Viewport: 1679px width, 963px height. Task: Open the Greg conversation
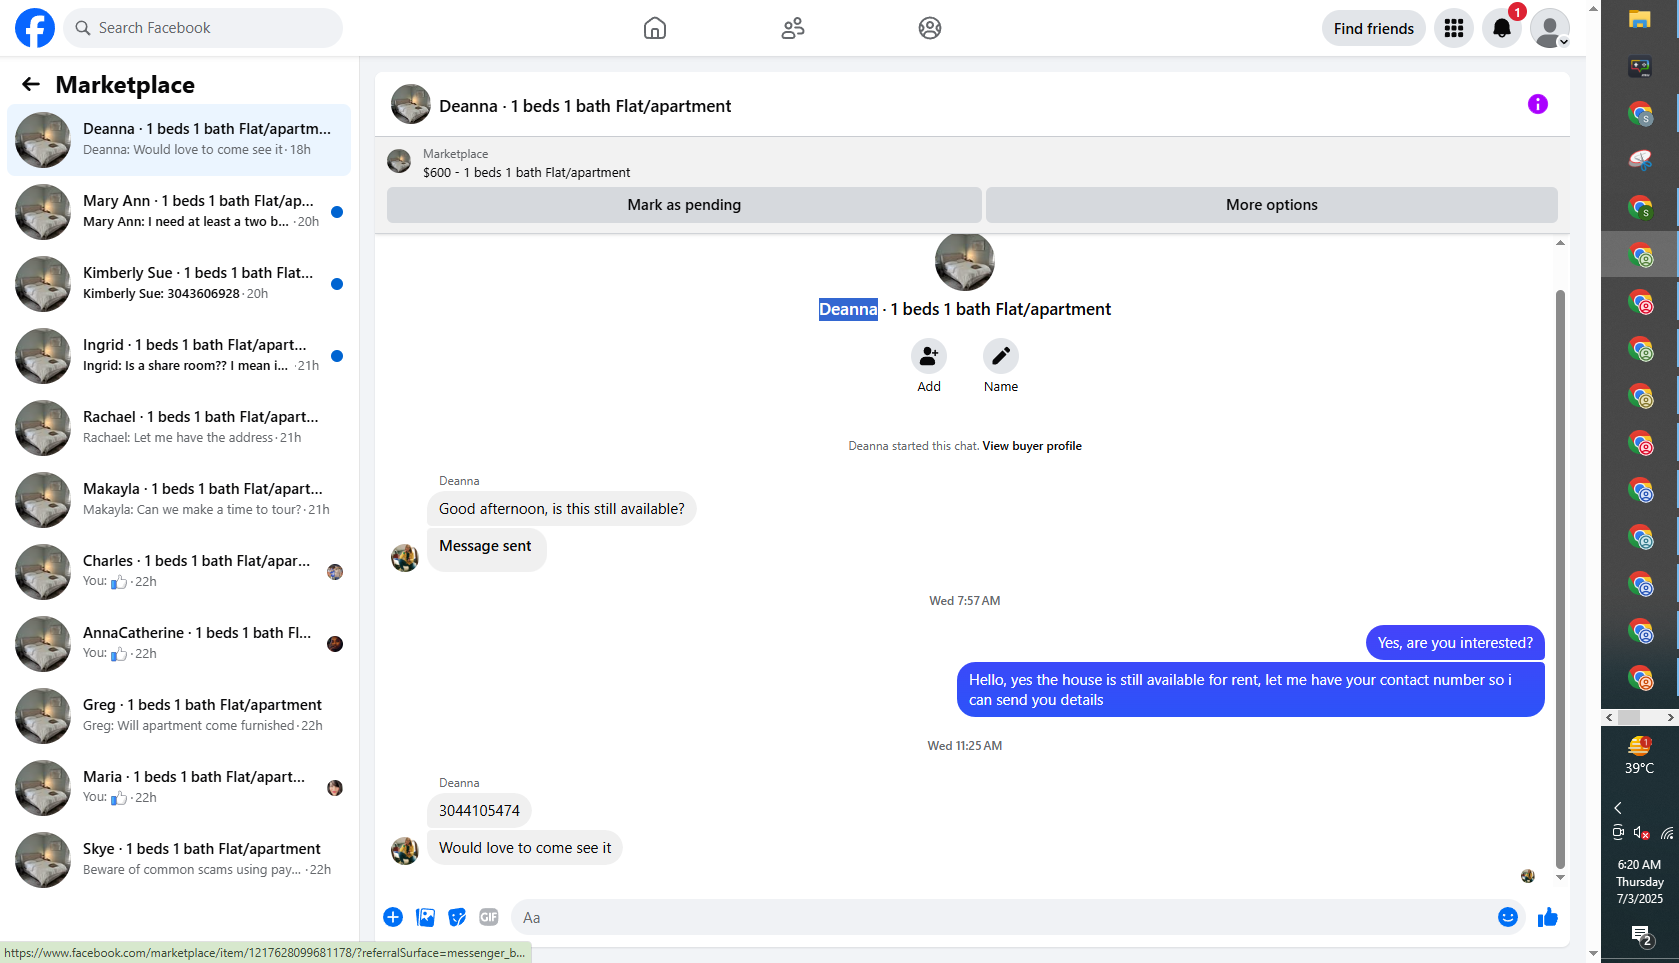tap(179, 715)
